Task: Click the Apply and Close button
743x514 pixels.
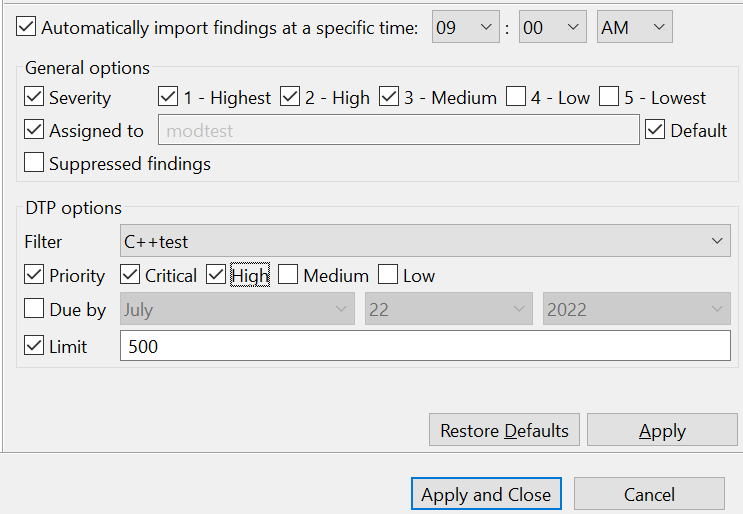Action: coord(486,494)
